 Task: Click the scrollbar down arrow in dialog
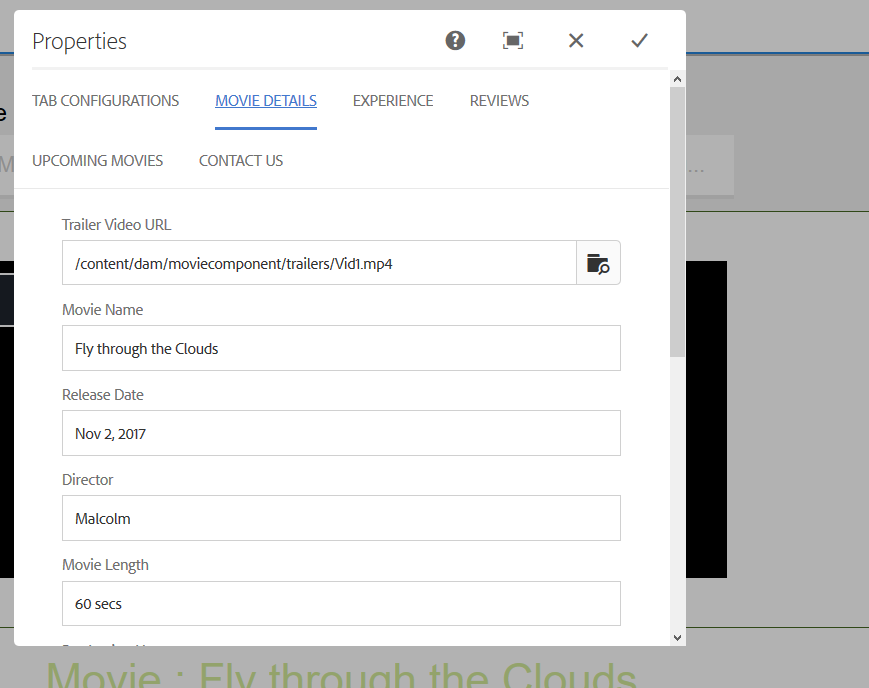coord(677,637)
